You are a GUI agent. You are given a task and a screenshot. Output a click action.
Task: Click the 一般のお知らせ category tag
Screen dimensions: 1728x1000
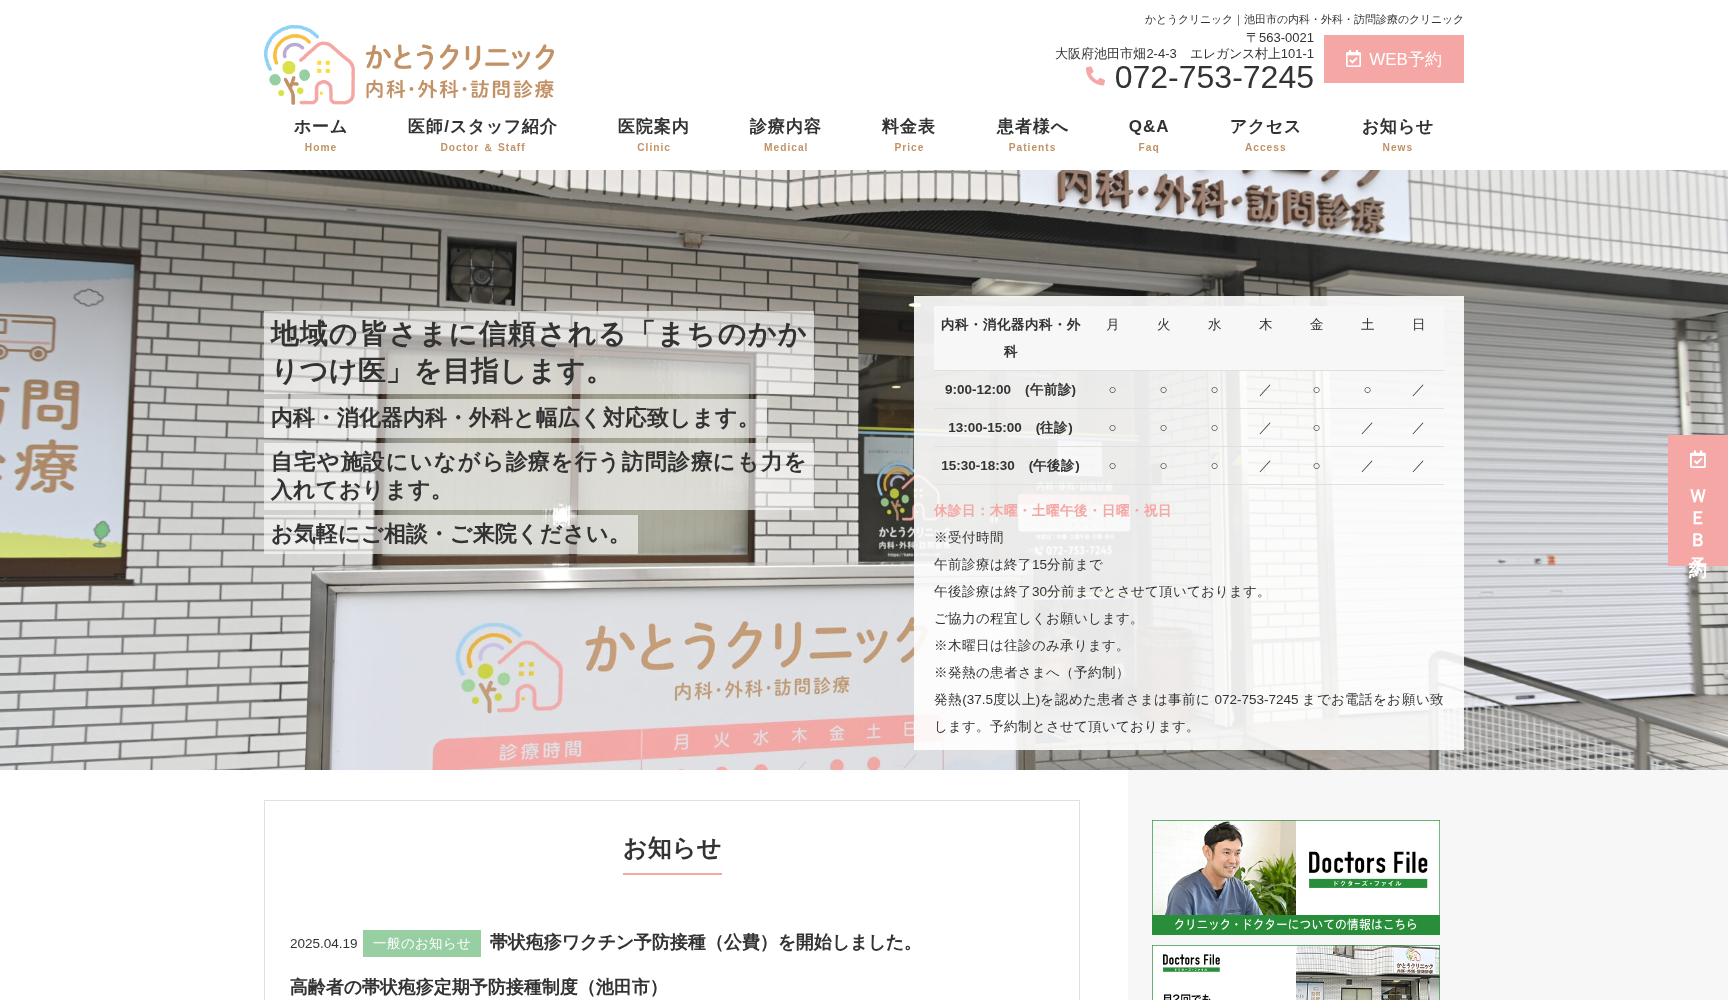click(x=423, y=942)
